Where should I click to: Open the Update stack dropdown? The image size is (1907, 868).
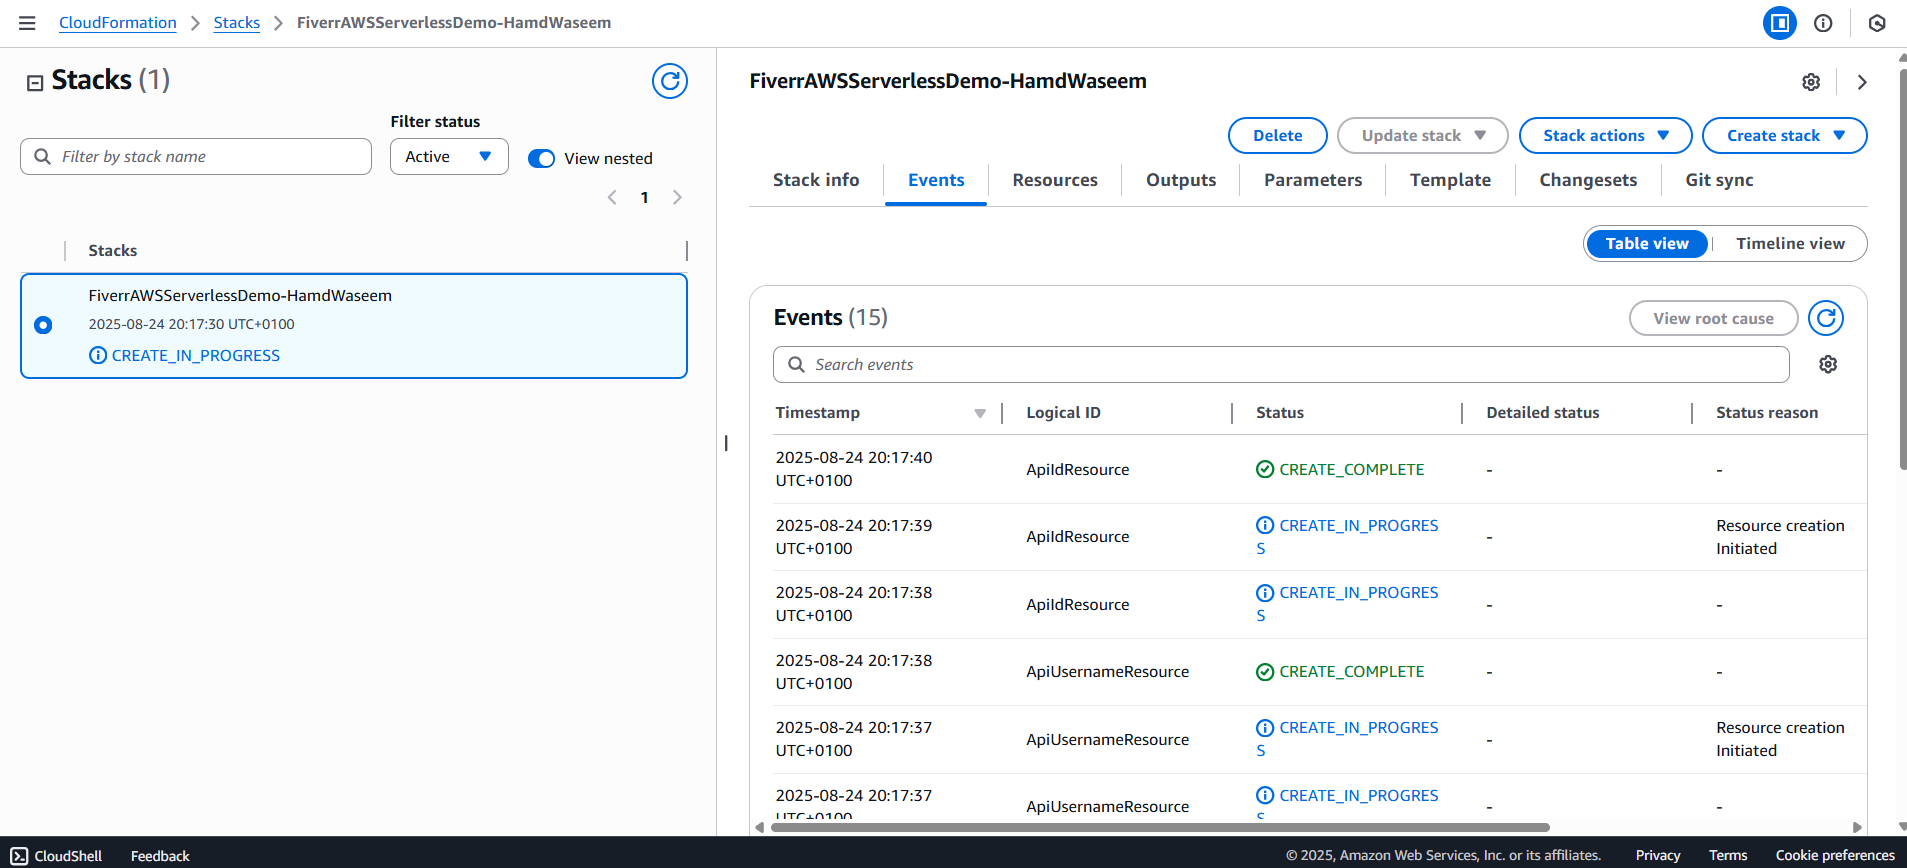coord(1422,136)
